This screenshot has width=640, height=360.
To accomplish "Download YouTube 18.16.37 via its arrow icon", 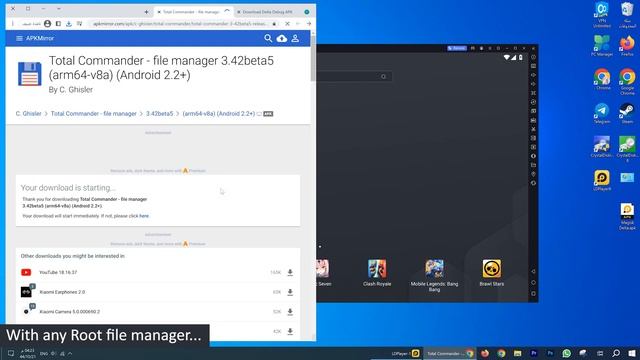I will pyautogui.click(x=290, y=272).
